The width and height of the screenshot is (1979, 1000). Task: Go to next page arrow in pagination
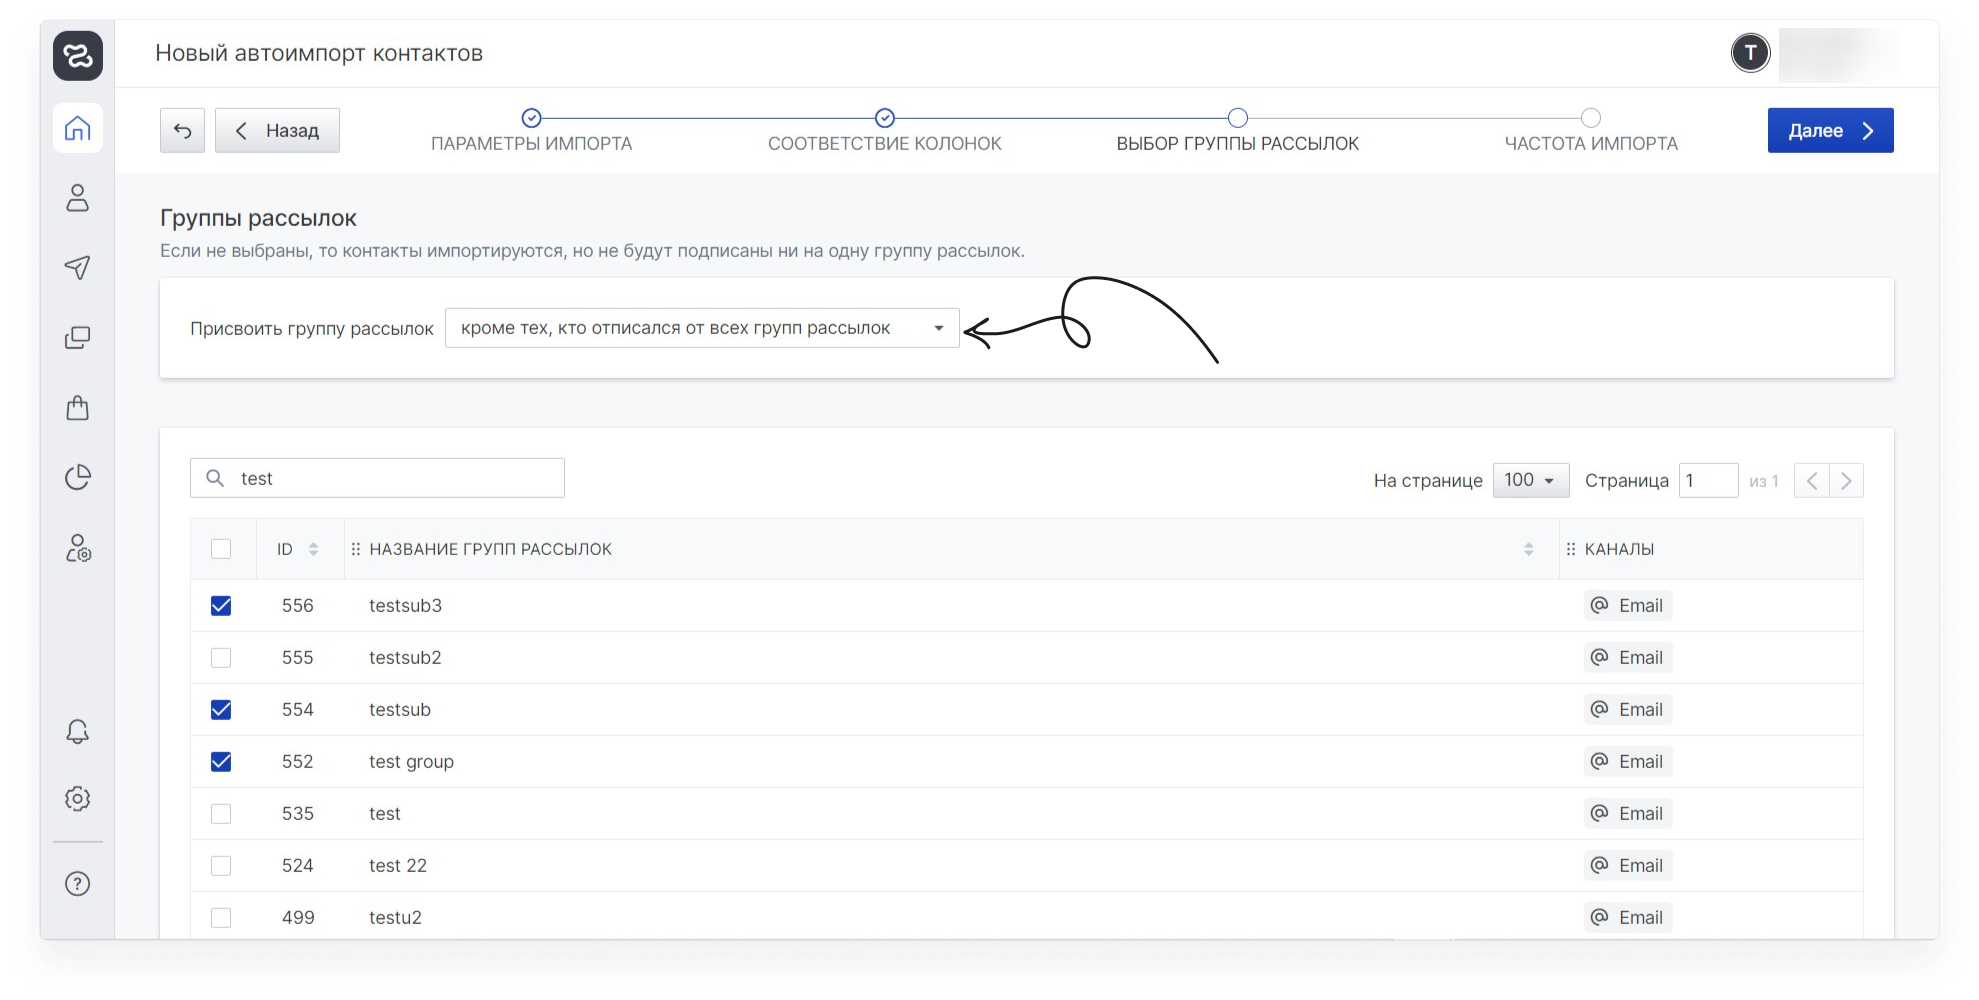[x=1846, y=481]
